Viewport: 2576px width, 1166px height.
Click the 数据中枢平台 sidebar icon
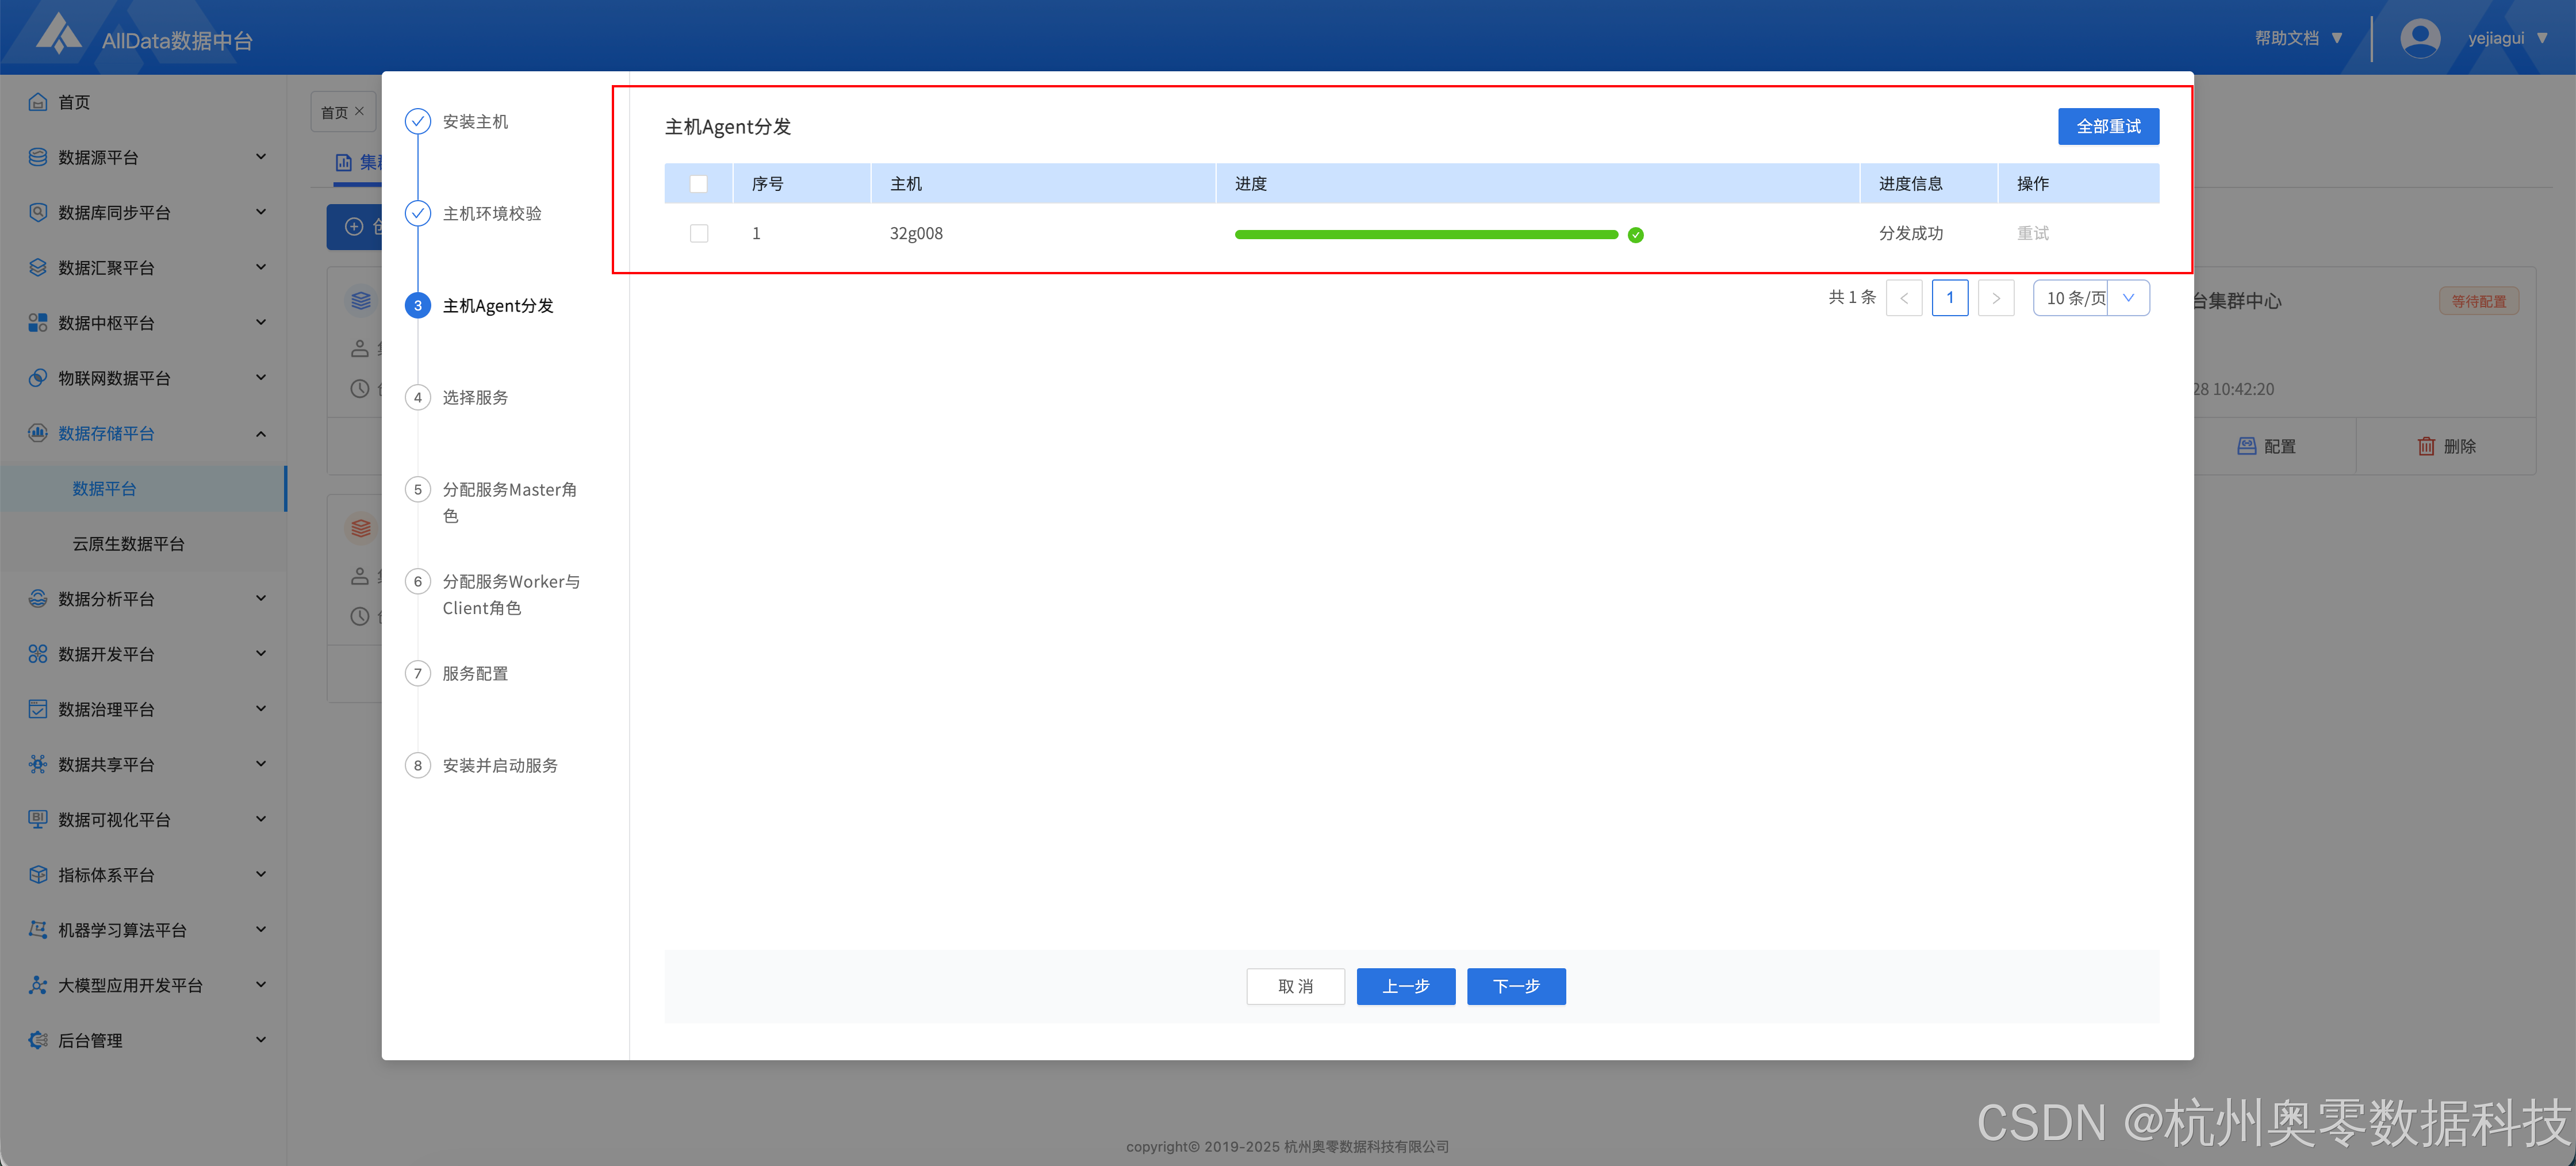[38, 322]
